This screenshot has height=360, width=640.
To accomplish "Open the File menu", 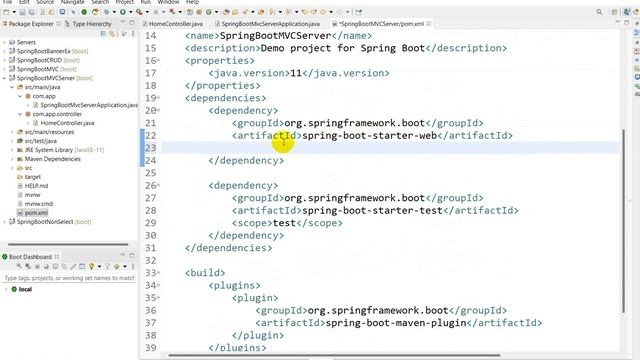I will [x=7, y=2].
